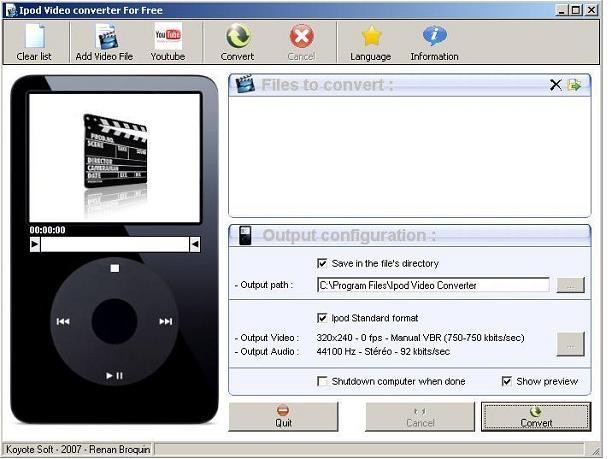Click the clapperboard preview thumbnail
The height and width of the screenshot is (459, 612).
[x=115, y=158]
